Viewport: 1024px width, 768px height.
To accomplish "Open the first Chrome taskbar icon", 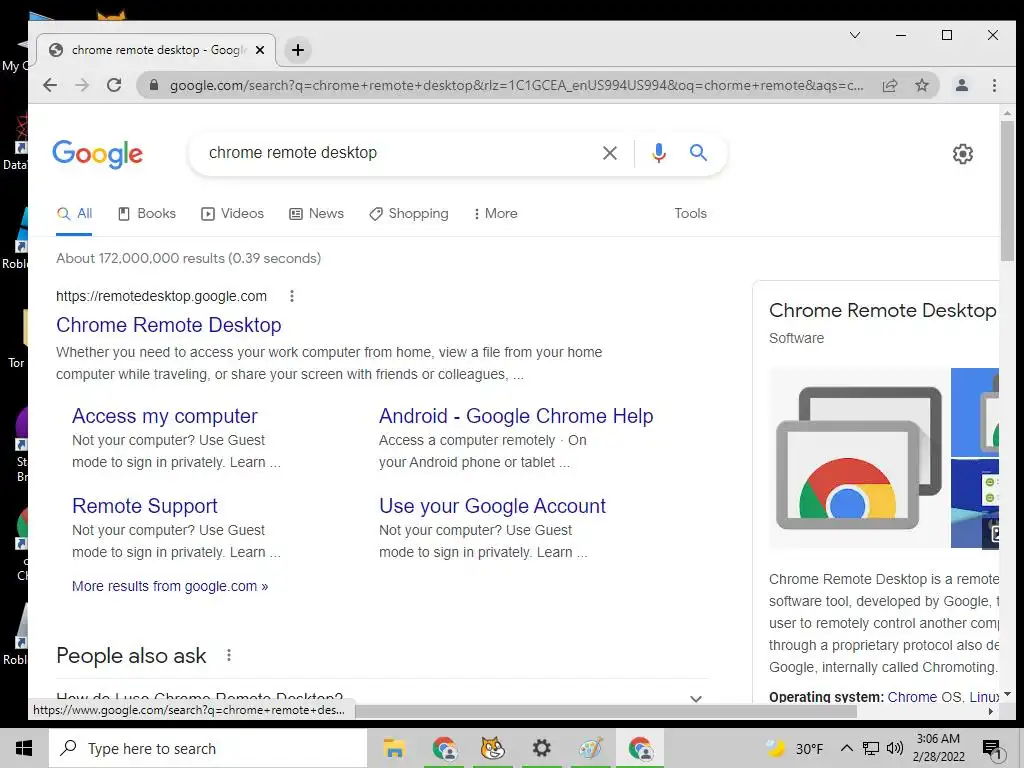I will click(444, 748).
